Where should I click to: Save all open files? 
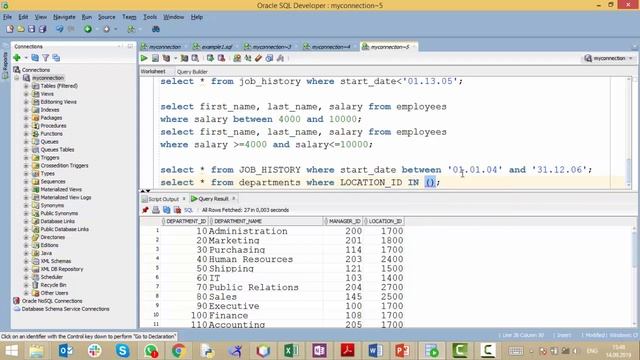[x=42, y=29]
